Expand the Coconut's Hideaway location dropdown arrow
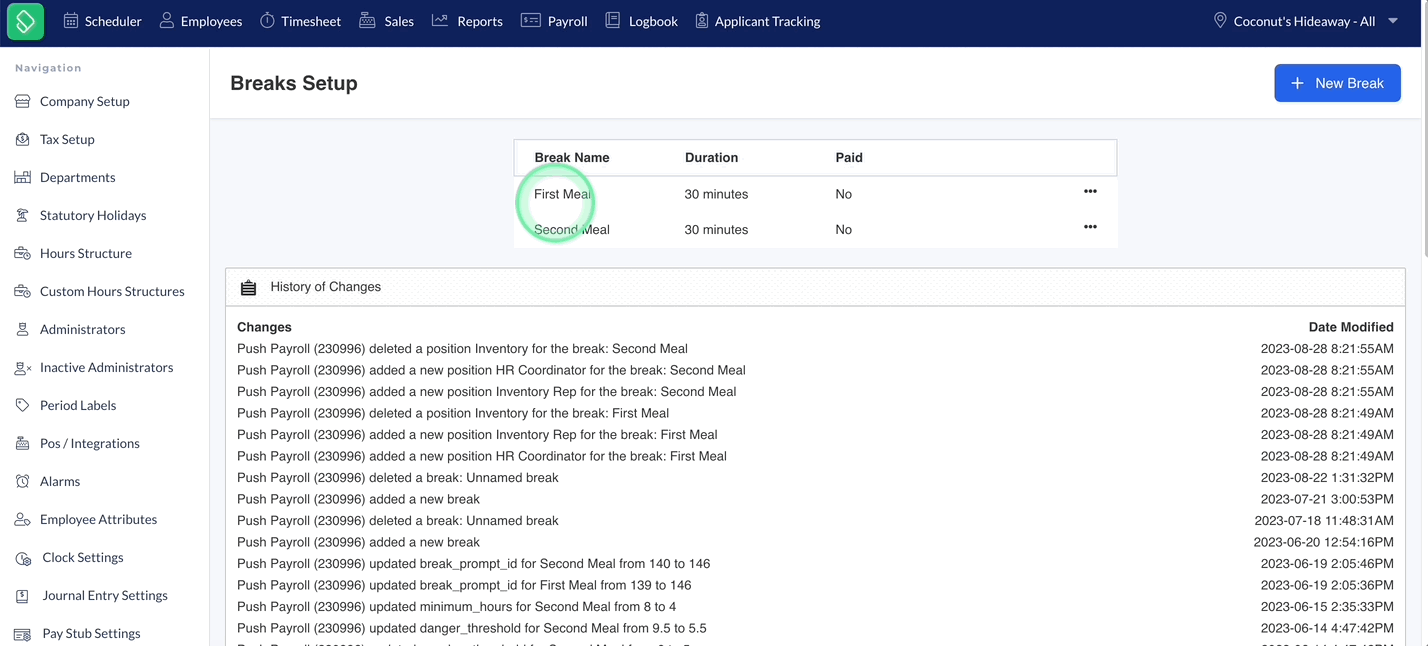The height and width of the screenshot is (646, 1428). [x=1393, y=21]
